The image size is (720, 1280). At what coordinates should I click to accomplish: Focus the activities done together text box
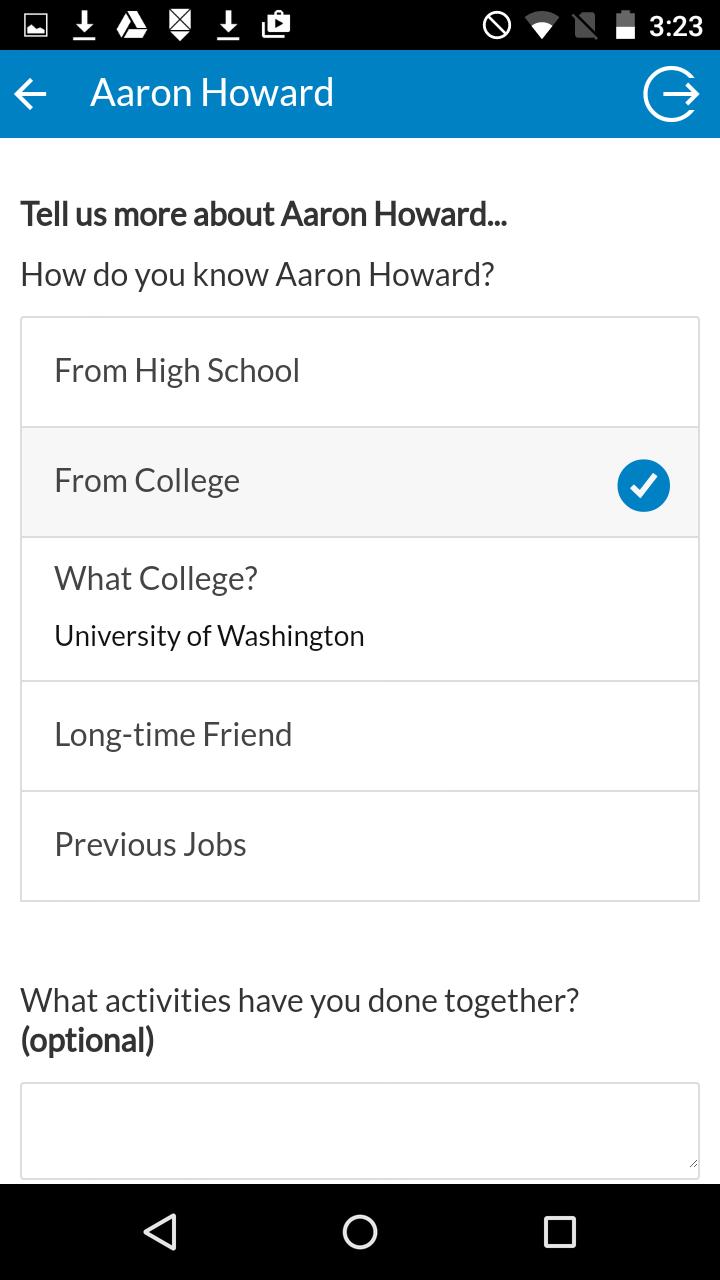360,1130
